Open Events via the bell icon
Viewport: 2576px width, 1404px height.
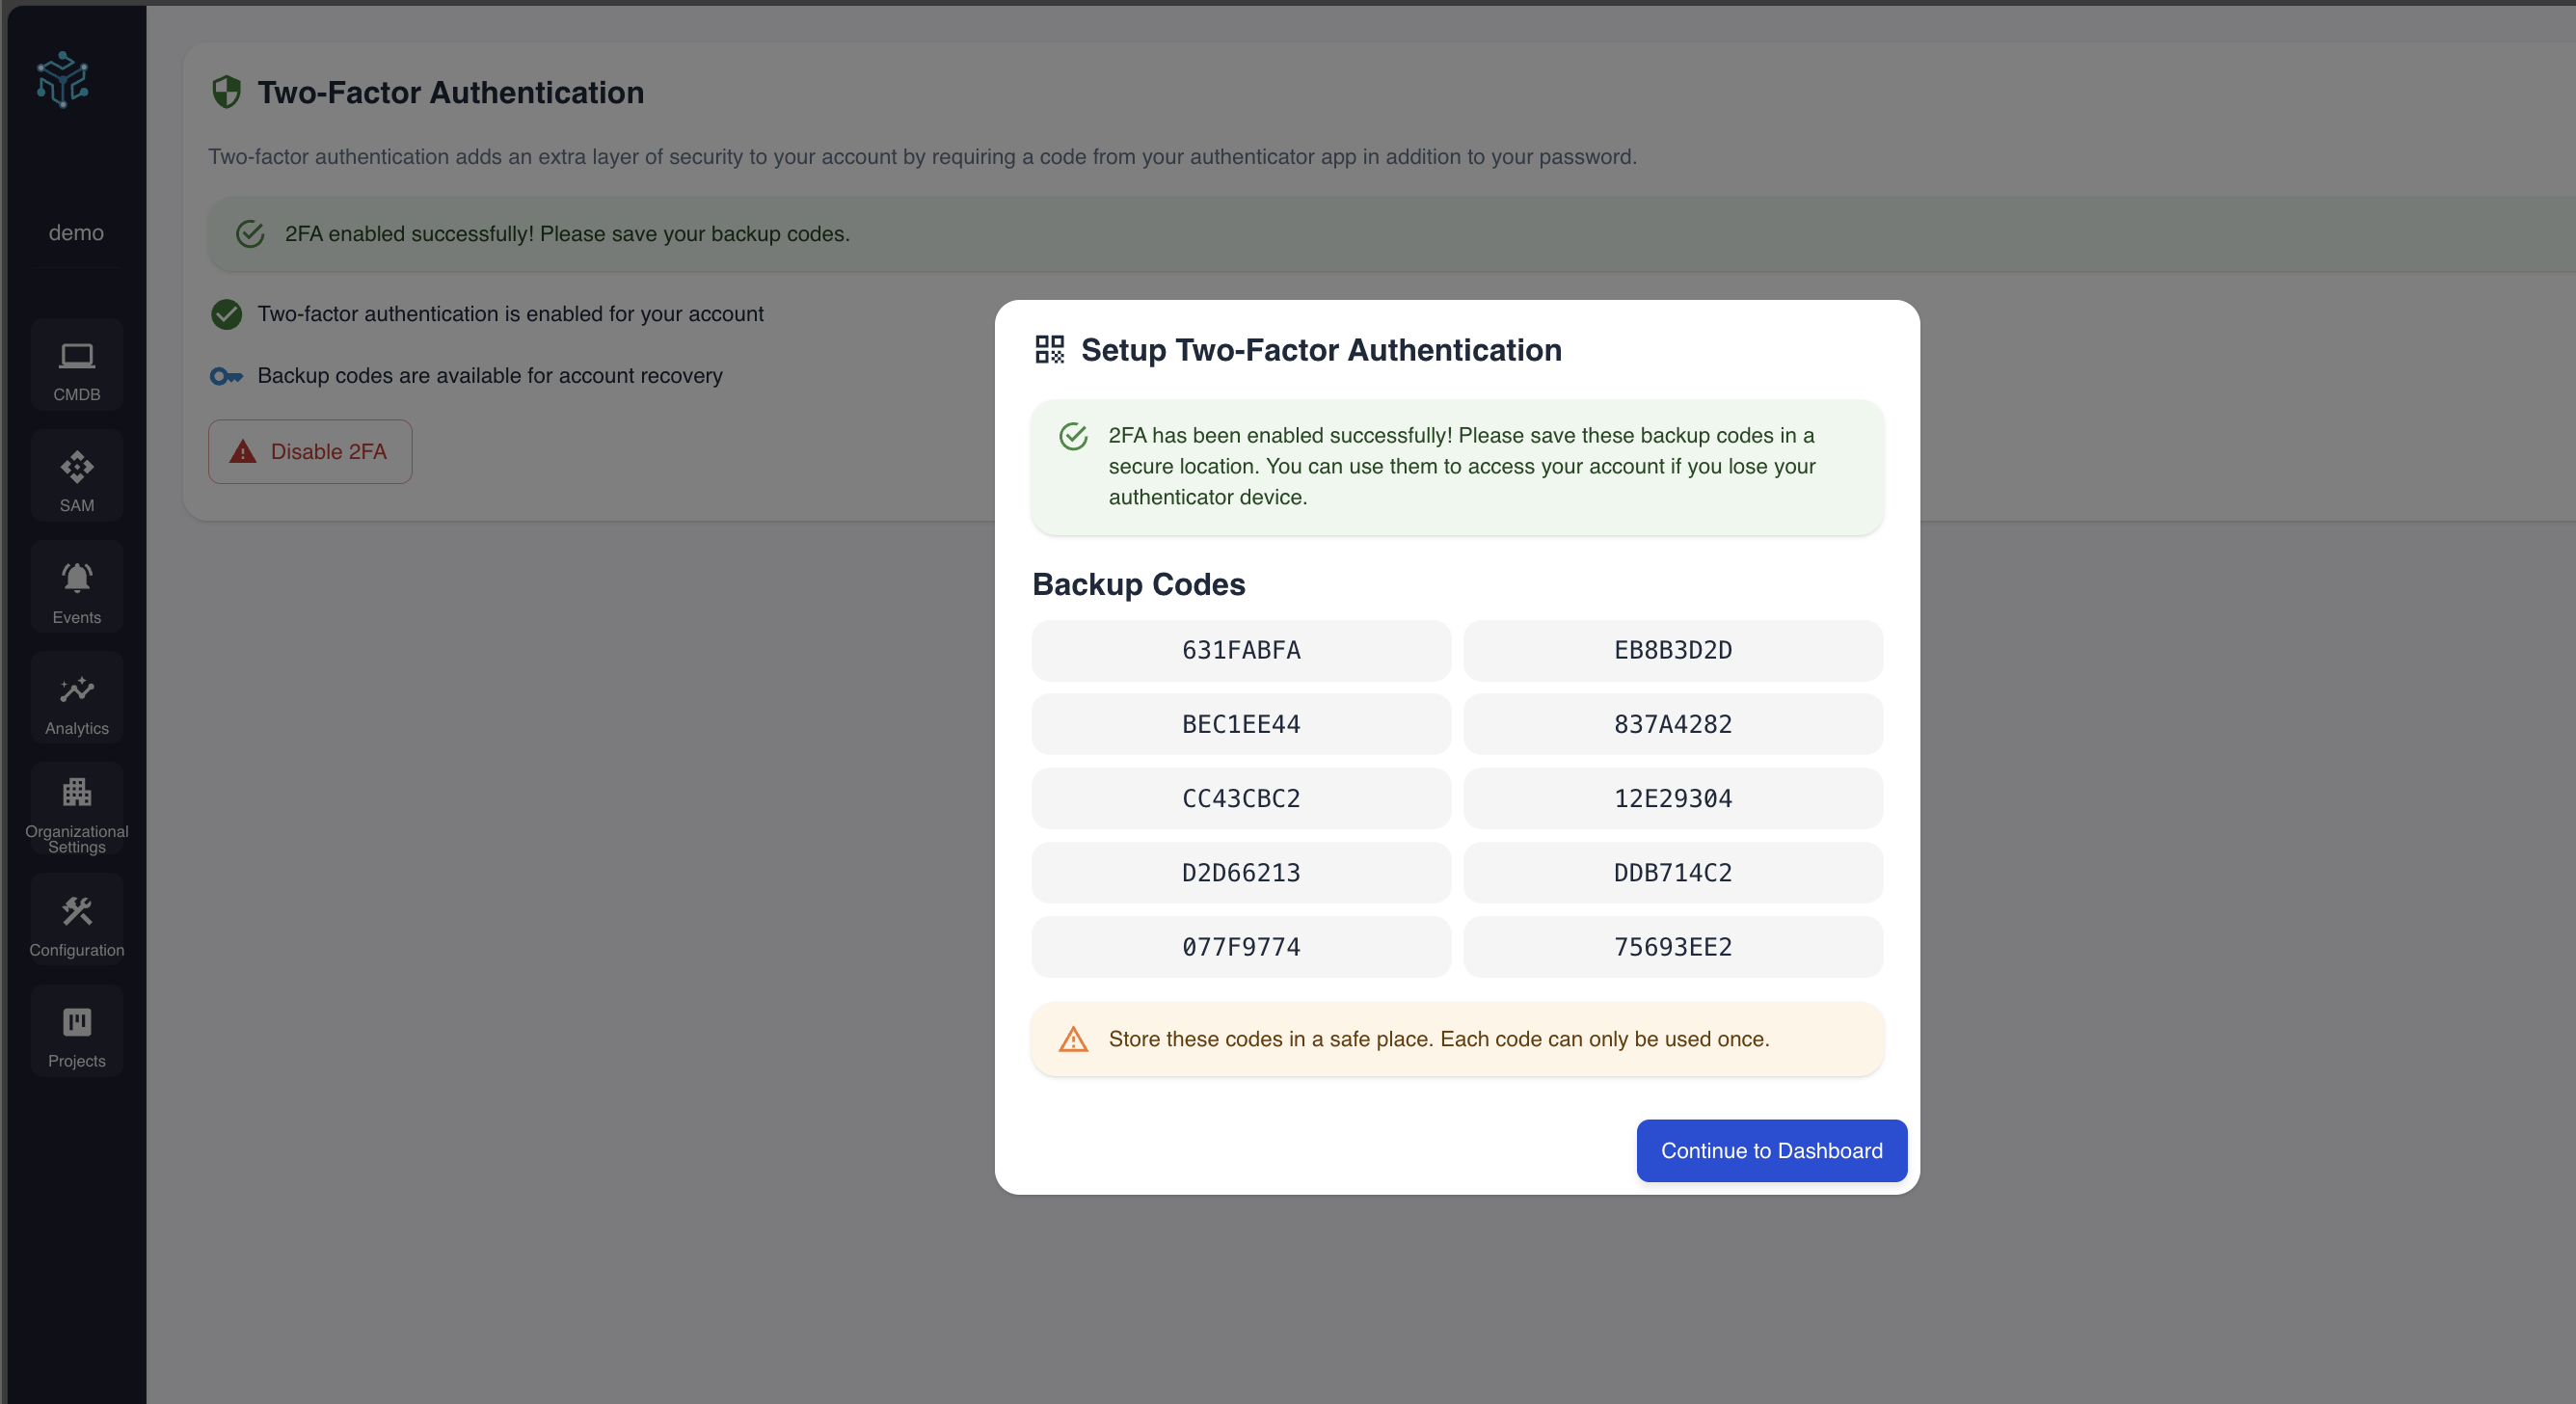(76, 586)
